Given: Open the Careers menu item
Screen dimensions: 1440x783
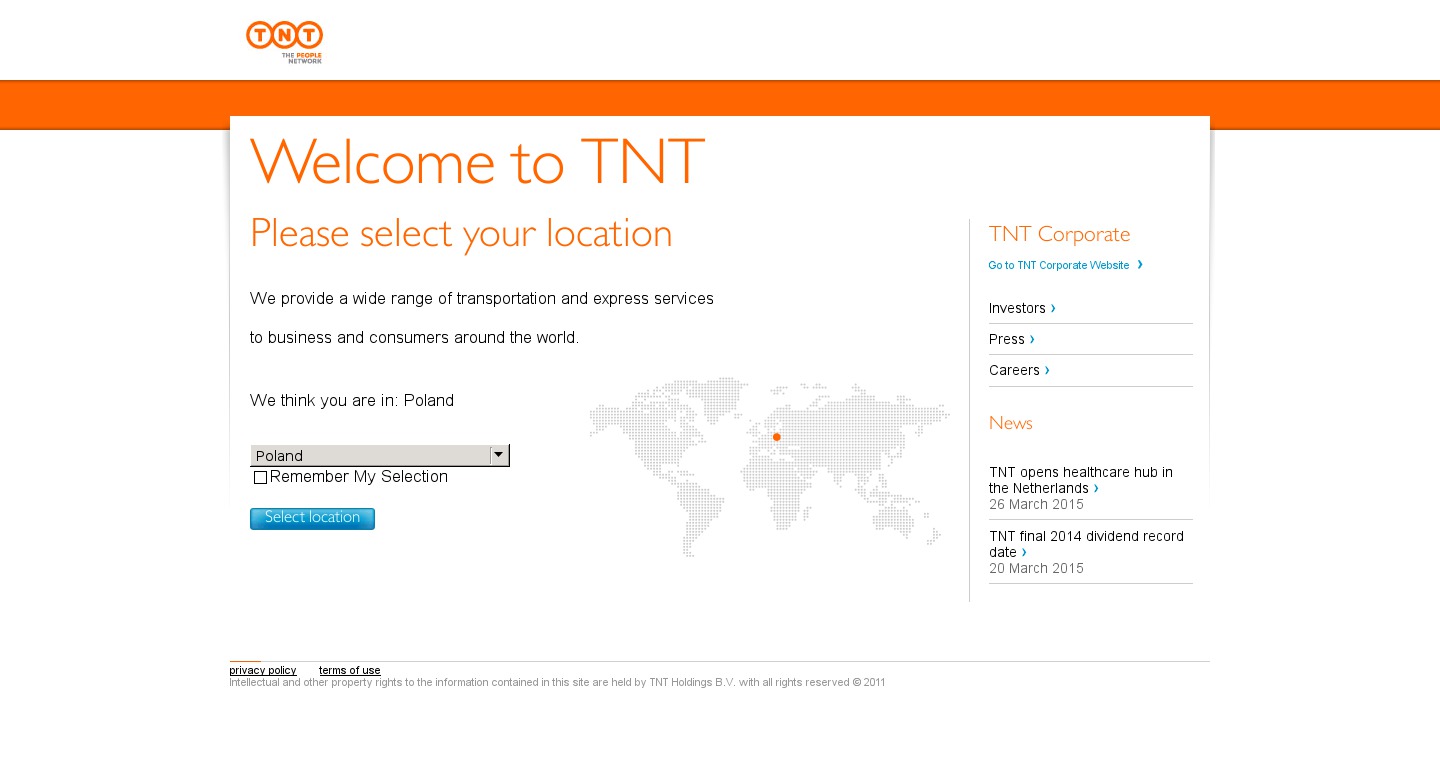Looking at the screenshot, I should pyautogui.click(x=1014, y=370).
